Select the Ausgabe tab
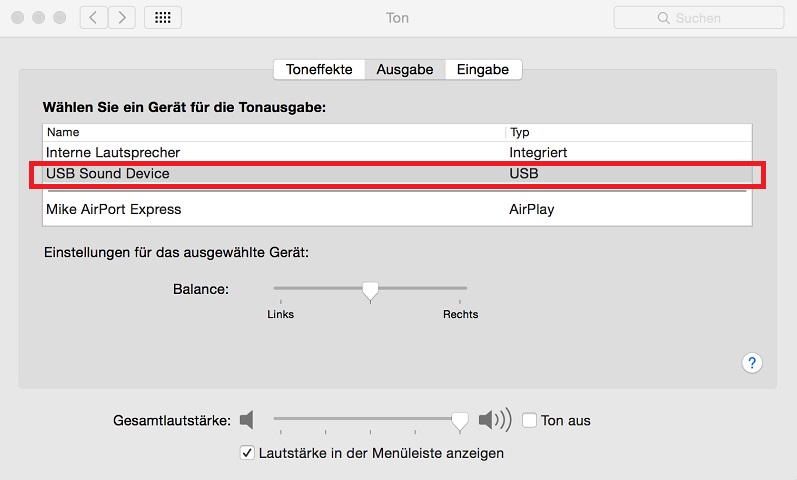The height and width of the screenshot is (480, 797). 405,69
